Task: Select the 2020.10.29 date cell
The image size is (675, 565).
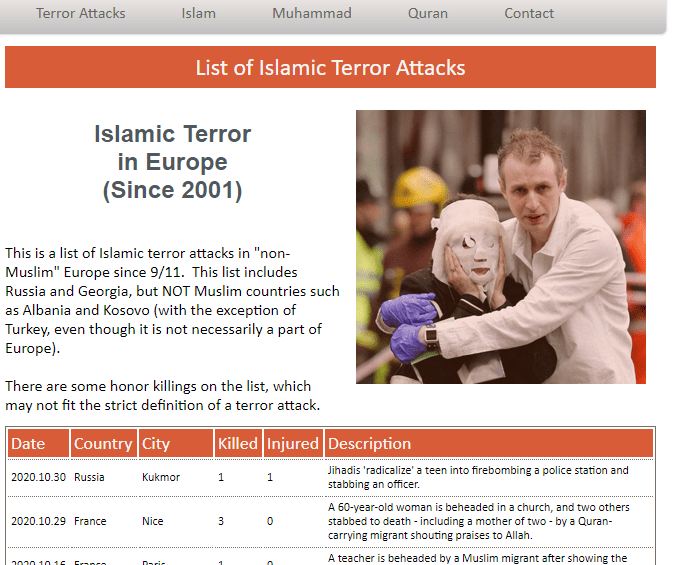Action: pyautogui.click(x=38, y=521)
